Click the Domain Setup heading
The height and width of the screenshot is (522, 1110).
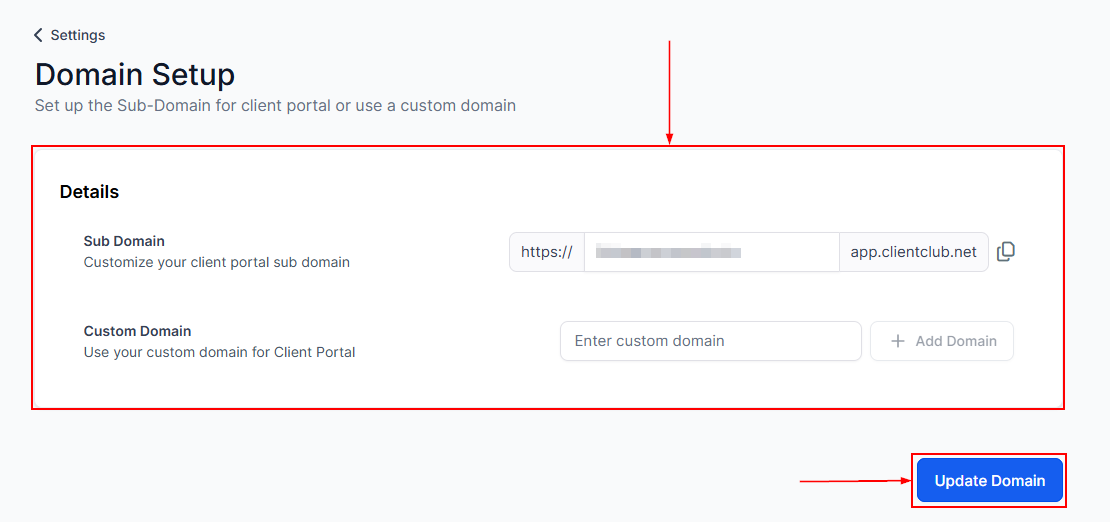[135, 75]
